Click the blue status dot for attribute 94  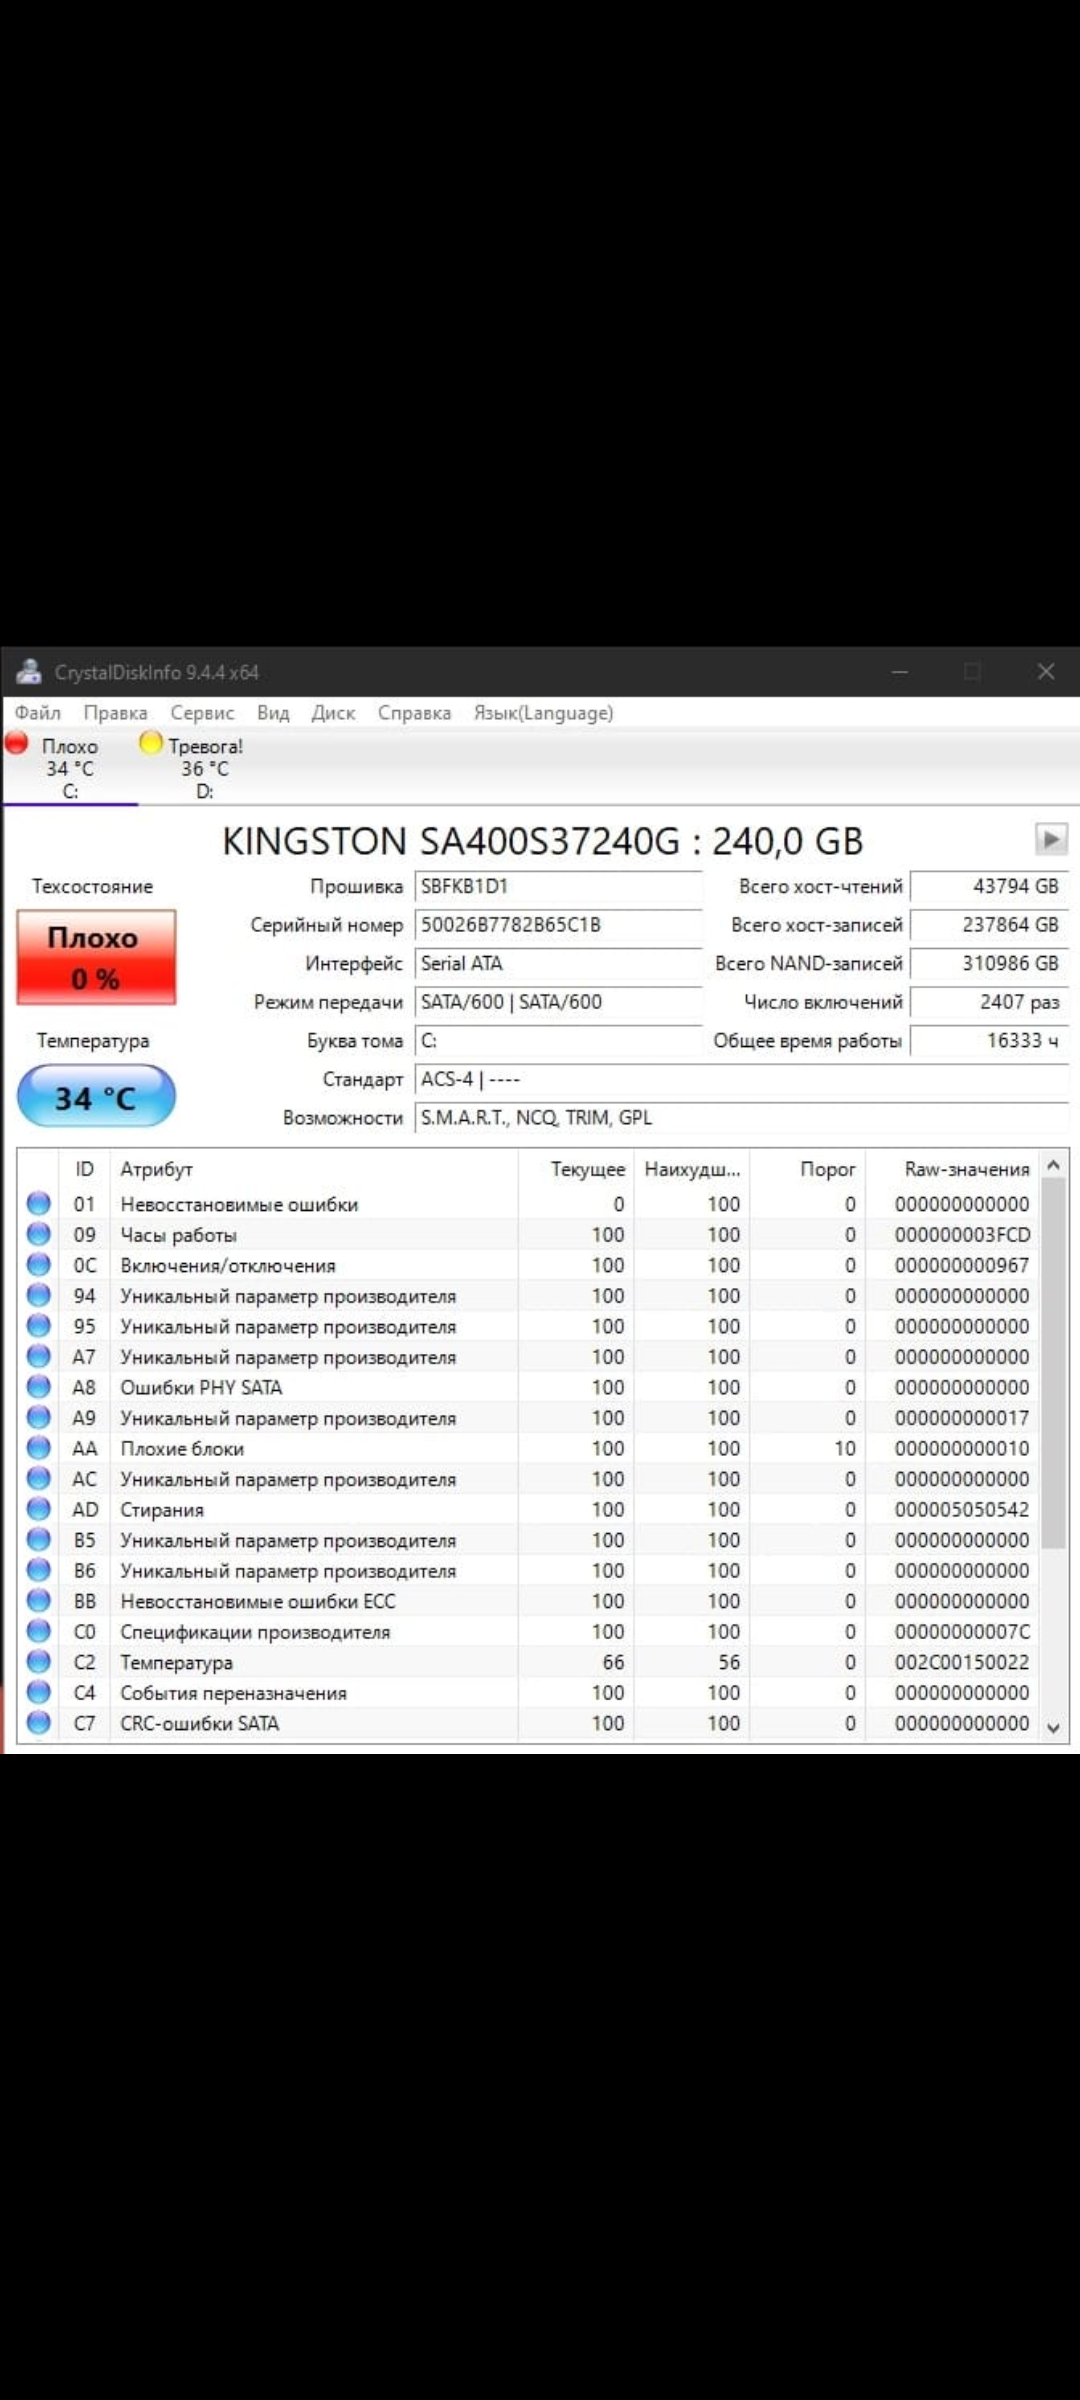pos(39,1295)
